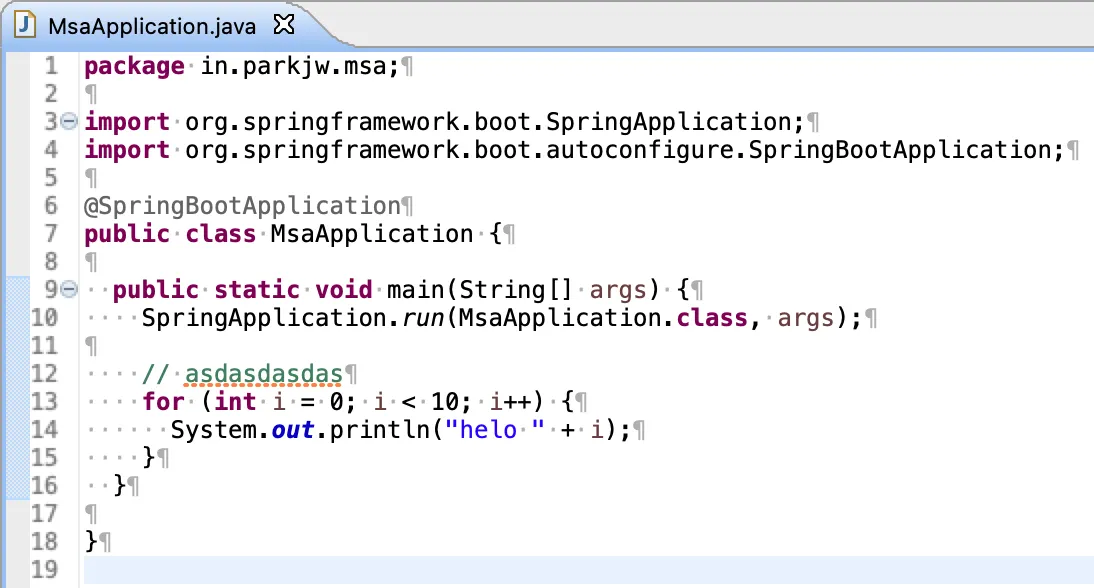Click the string literal "helo "
The width and height of the screenshot is (1094, 588).
pos(495,430)
